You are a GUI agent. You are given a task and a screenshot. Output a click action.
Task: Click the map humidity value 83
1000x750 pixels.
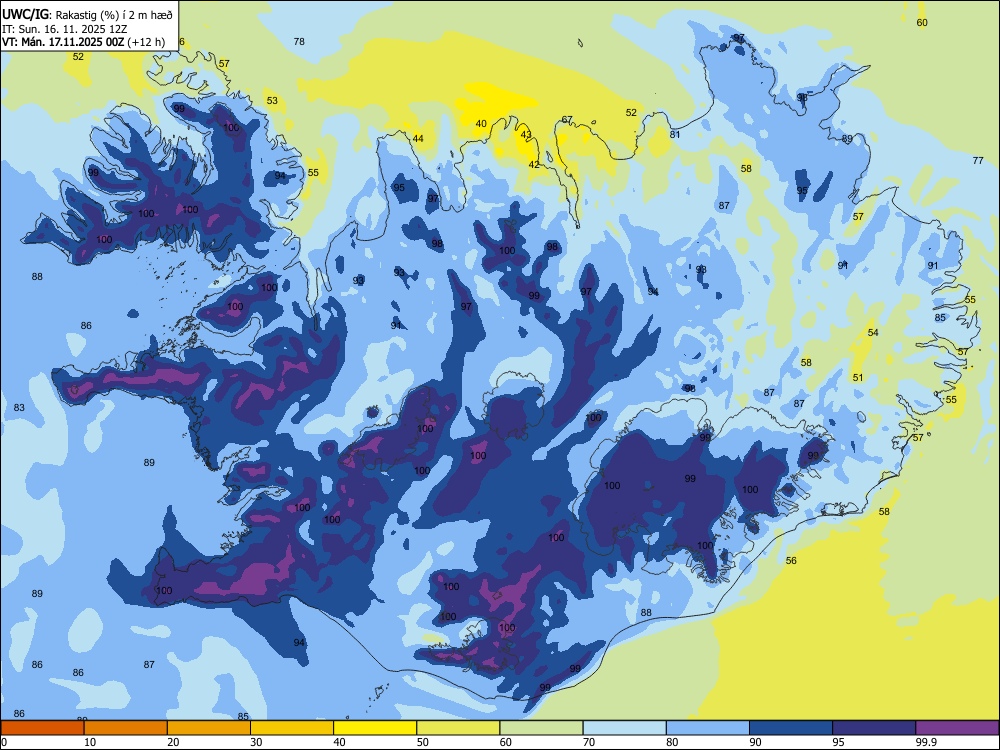point(19,408)
